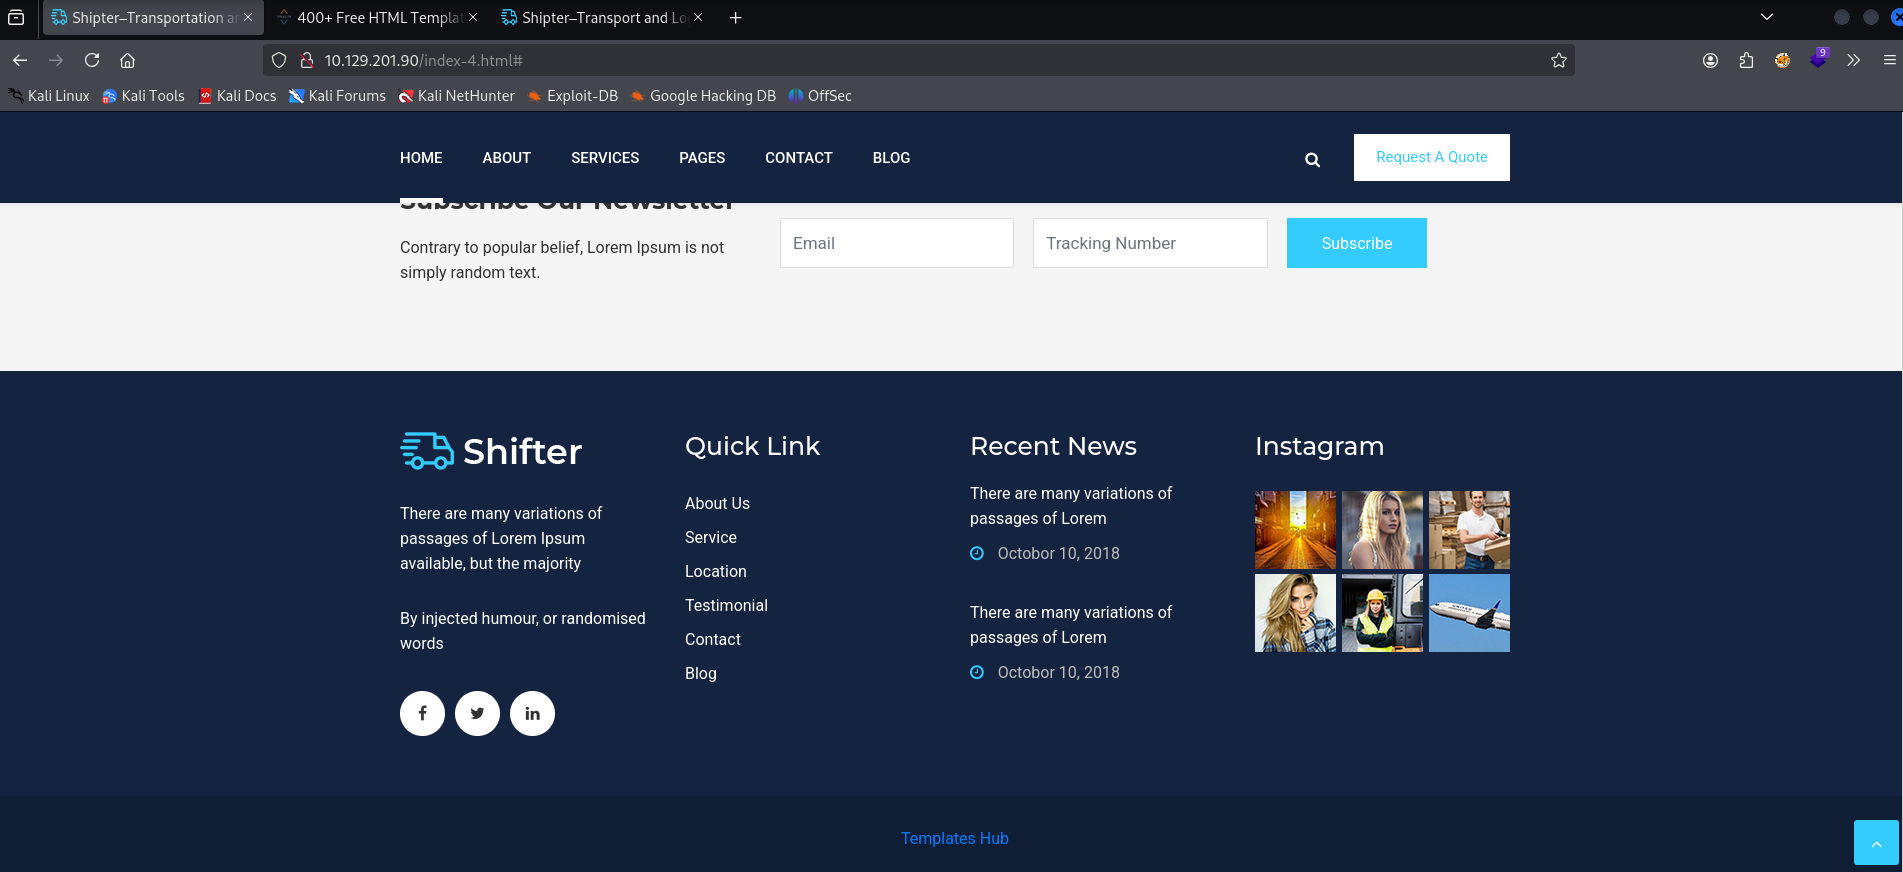Open the Exploit-DB bookmark
The height and width of the screenshot is (872, 1903).
click(573, 96)
